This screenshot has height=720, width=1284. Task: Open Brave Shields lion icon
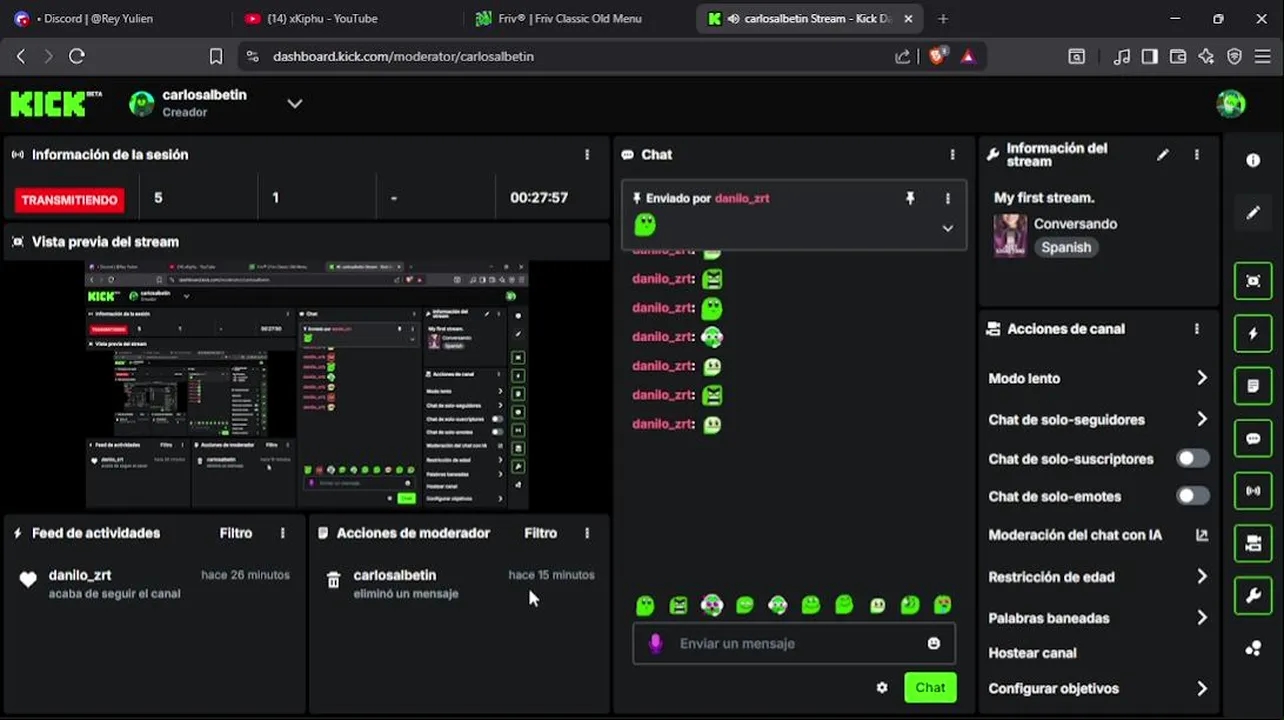(x=937, y=57)
